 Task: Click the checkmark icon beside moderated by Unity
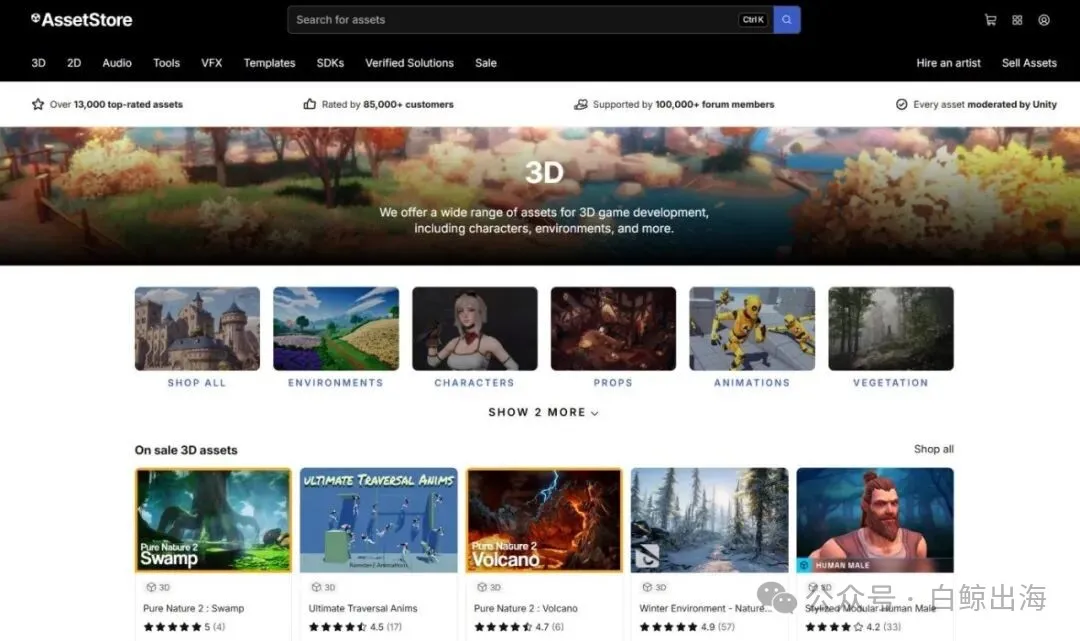902,104
